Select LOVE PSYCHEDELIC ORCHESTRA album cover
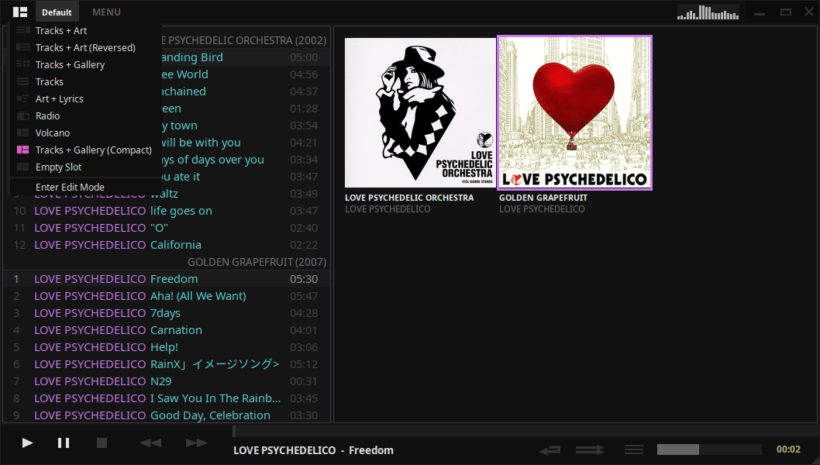 click(420, 112)
